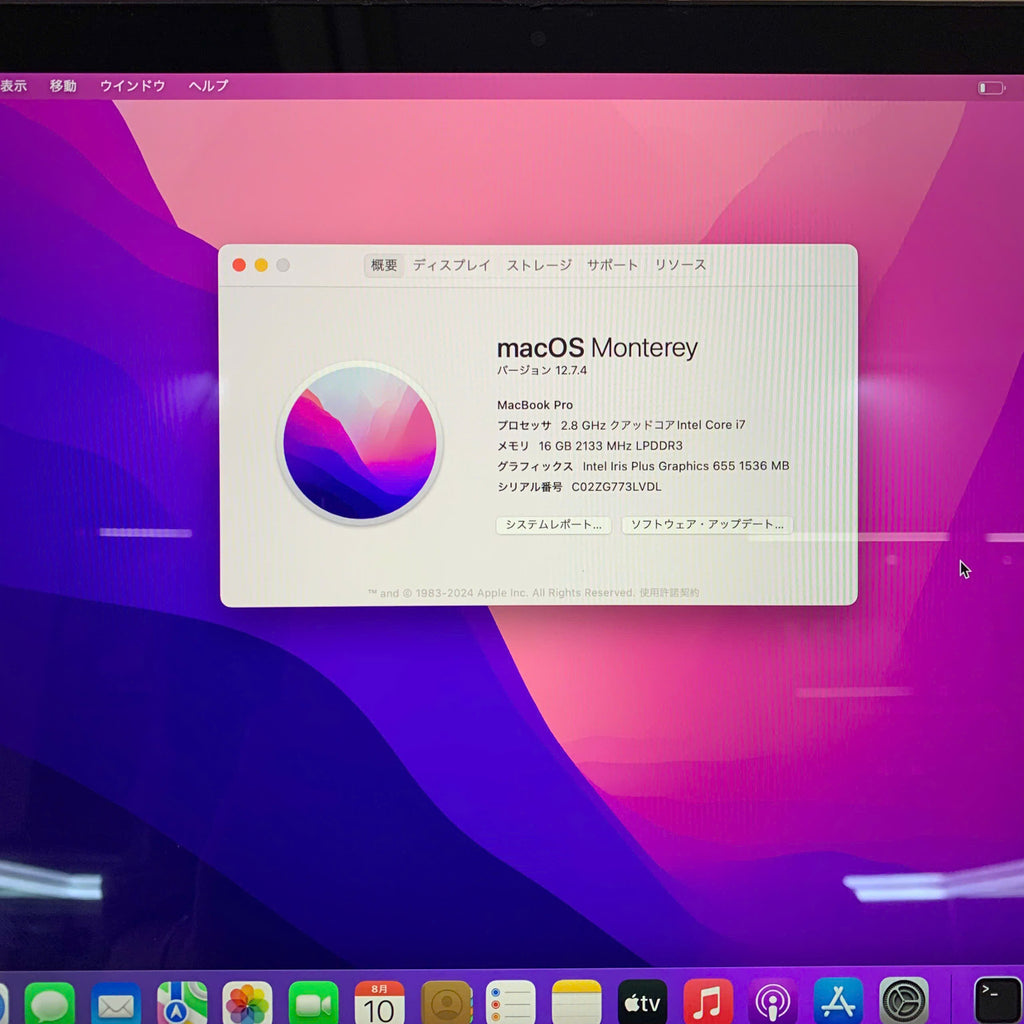Open the ウインドウ menu
This screenshot has width=1024, height=1024.
click(133, 86)
